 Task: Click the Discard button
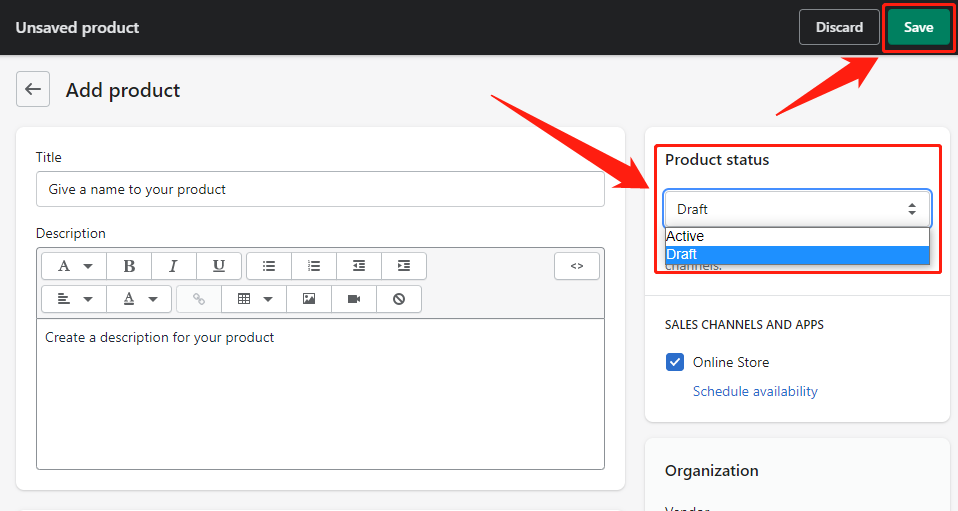(839, 28)
